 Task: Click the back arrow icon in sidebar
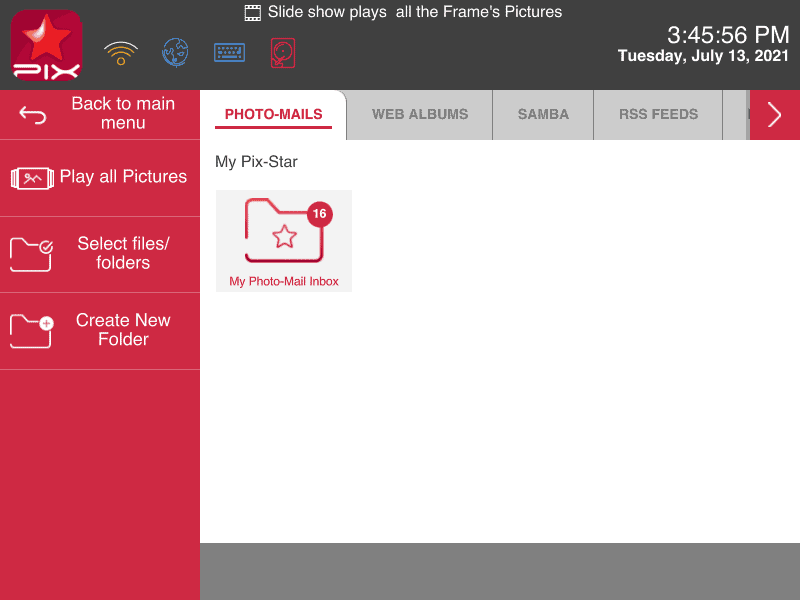pos(33,115)
